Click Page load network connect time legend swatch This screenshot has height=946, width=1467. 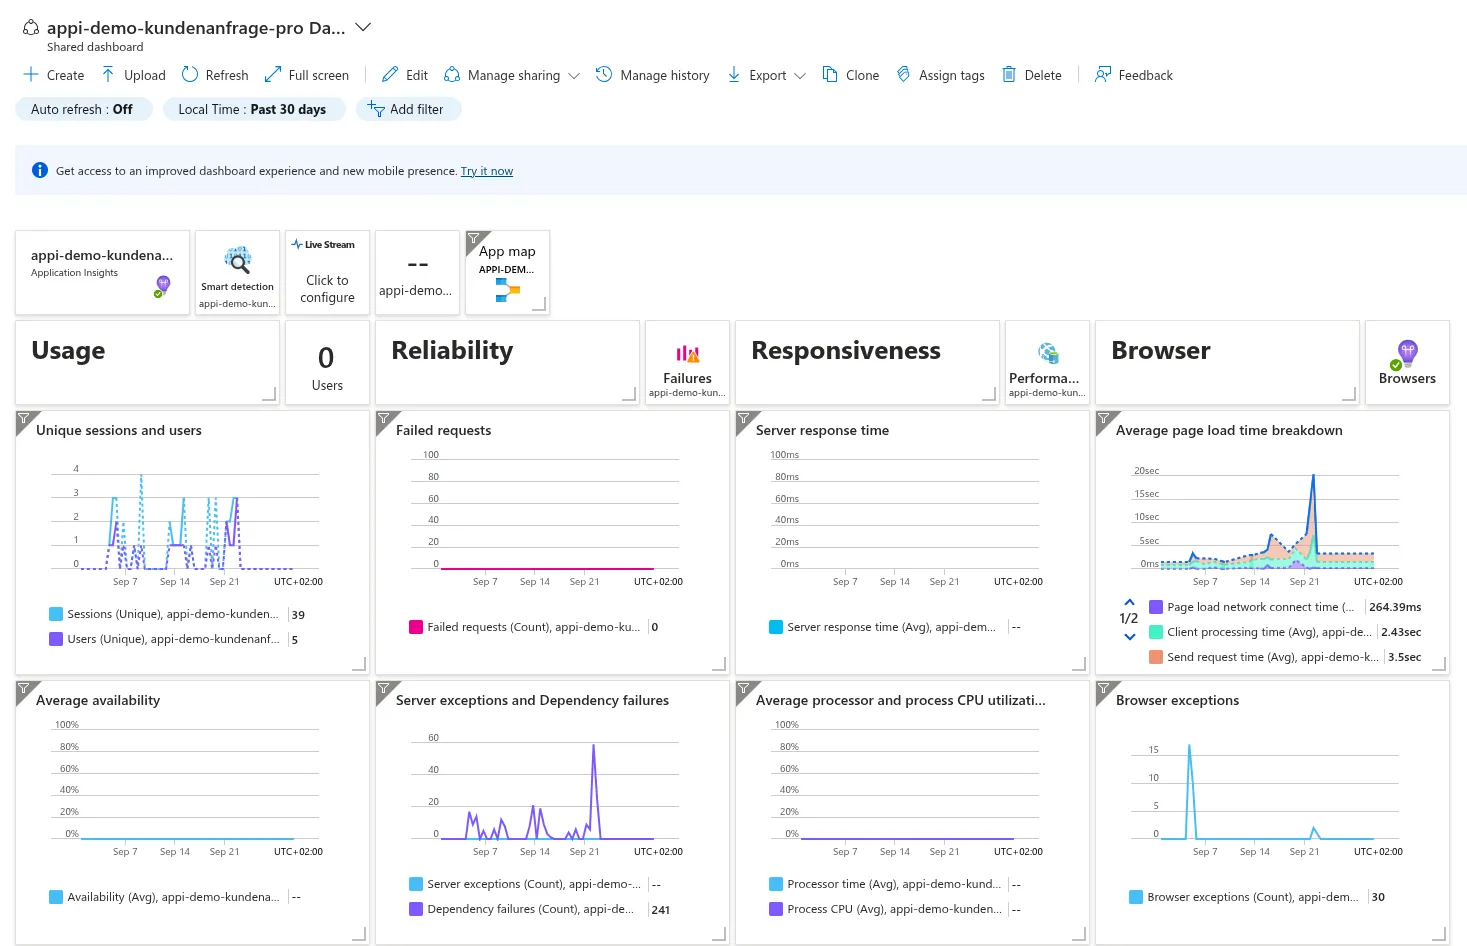click(1156, 607)
